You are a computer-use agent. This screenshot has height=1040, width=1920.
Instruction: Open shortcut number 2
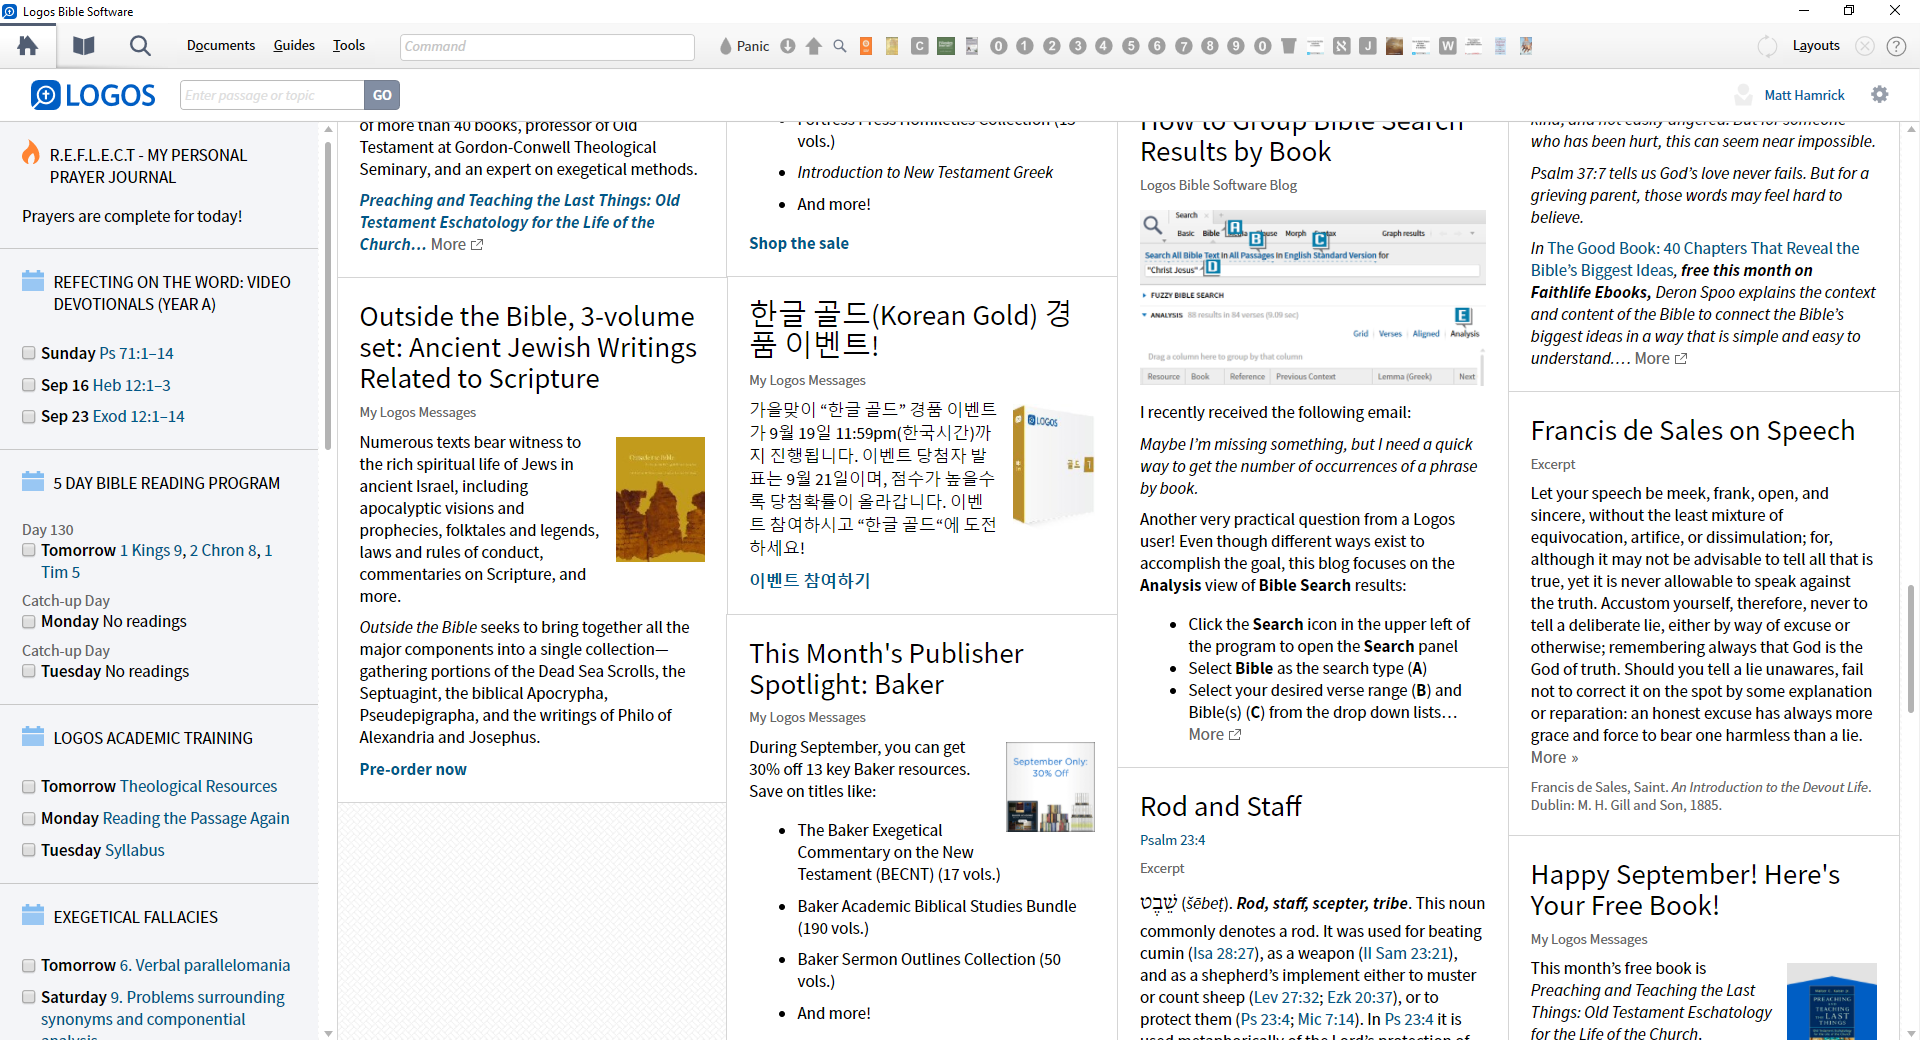click(x=1052, y=46)
